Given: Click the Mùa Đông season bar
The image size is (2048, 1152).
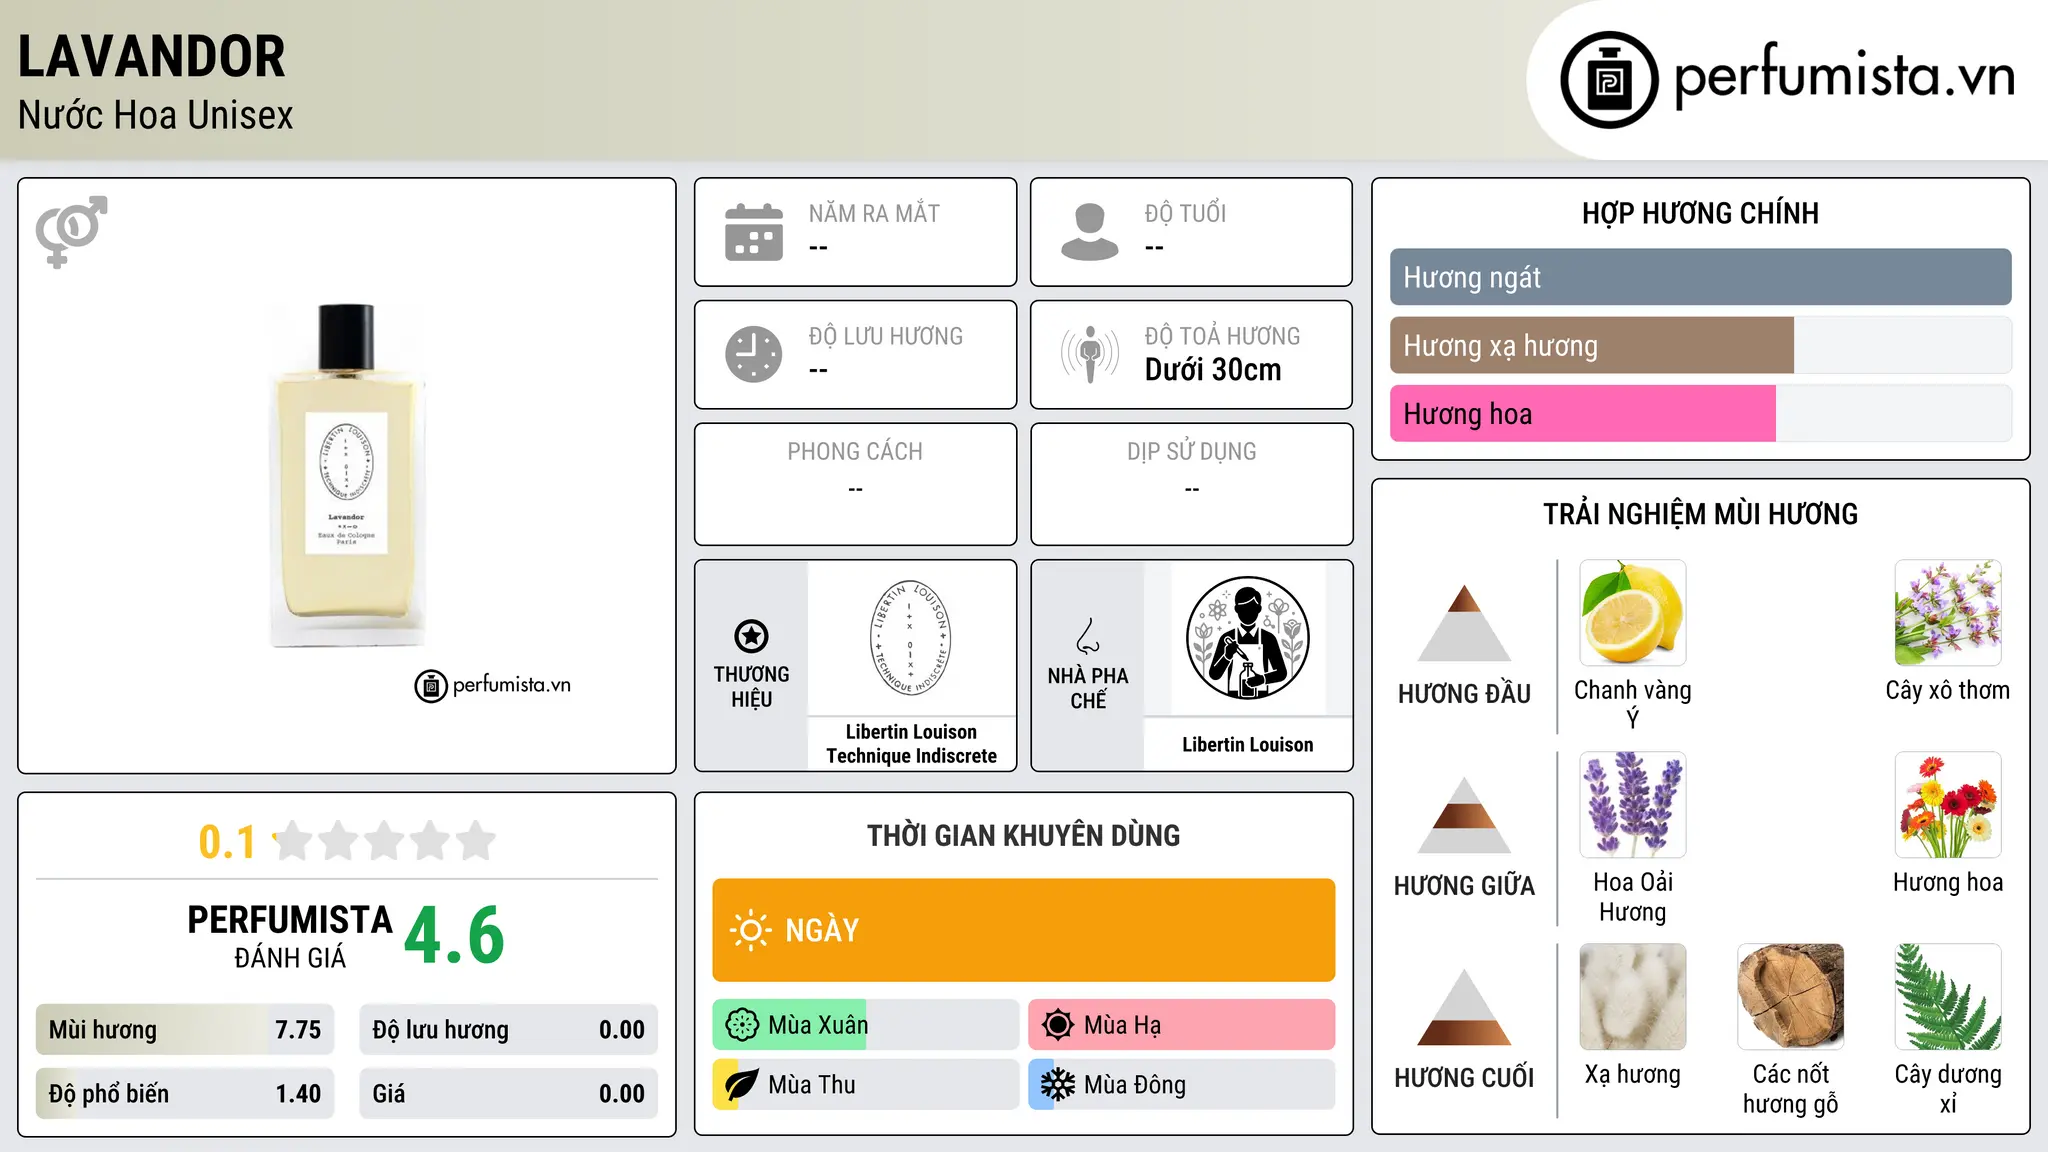Looking at the screenshot, I should pos(1182,1085).
